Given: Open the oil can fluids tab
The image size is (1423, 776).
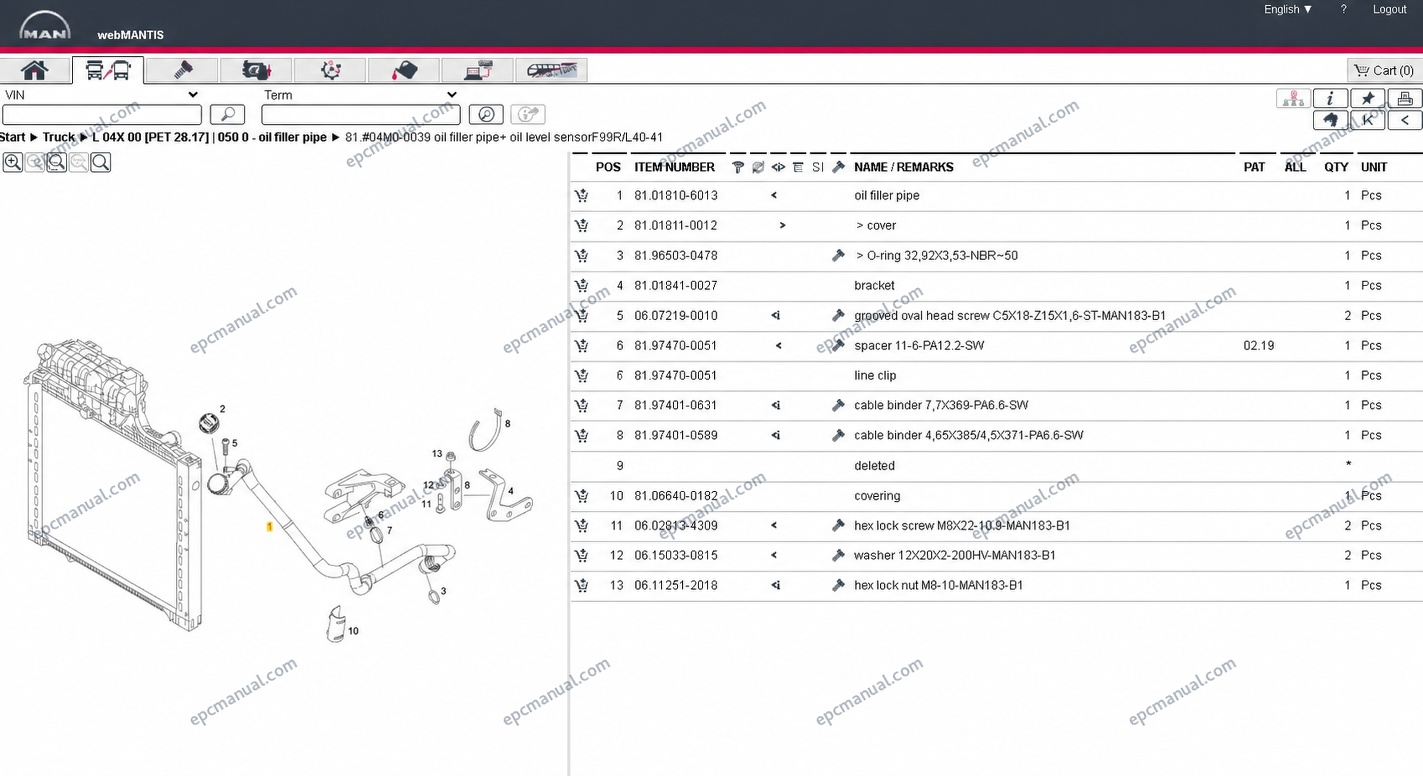Looking at the screenshot, I should tap(404, 70).
